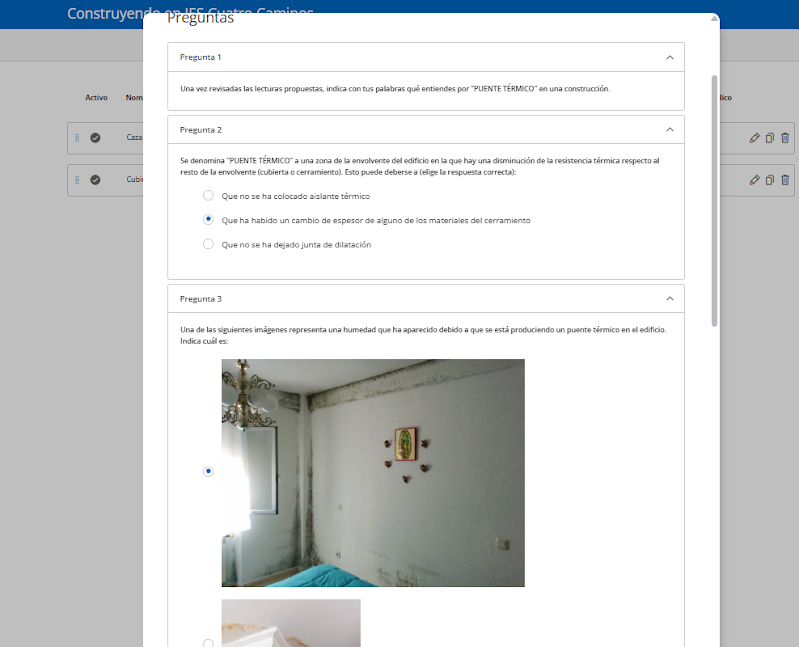Delete the Cubi row with the trash icon

[785, 180]
